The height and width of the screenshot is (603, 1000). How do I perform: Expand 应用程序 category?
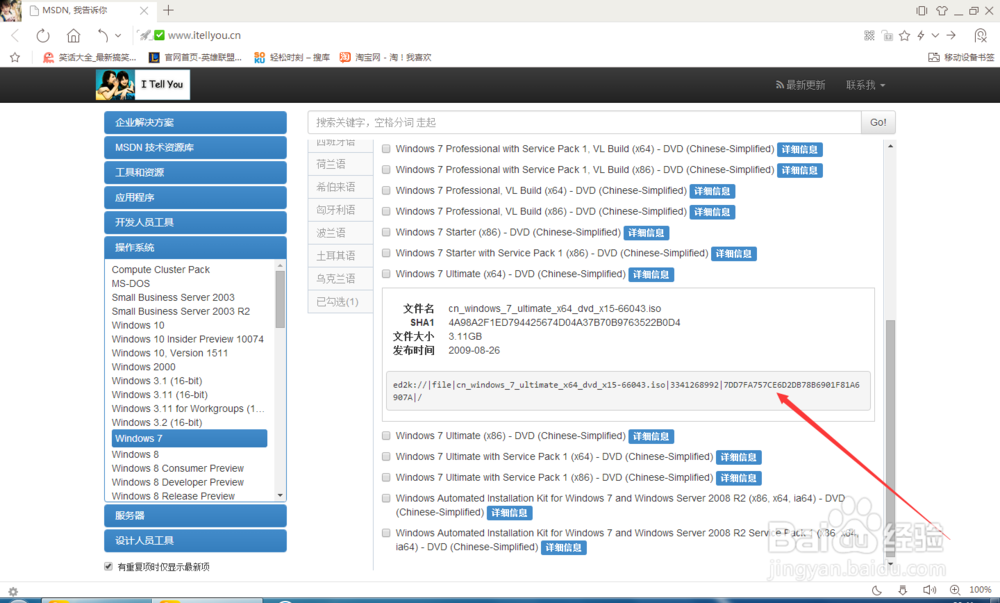coord(195,198)
